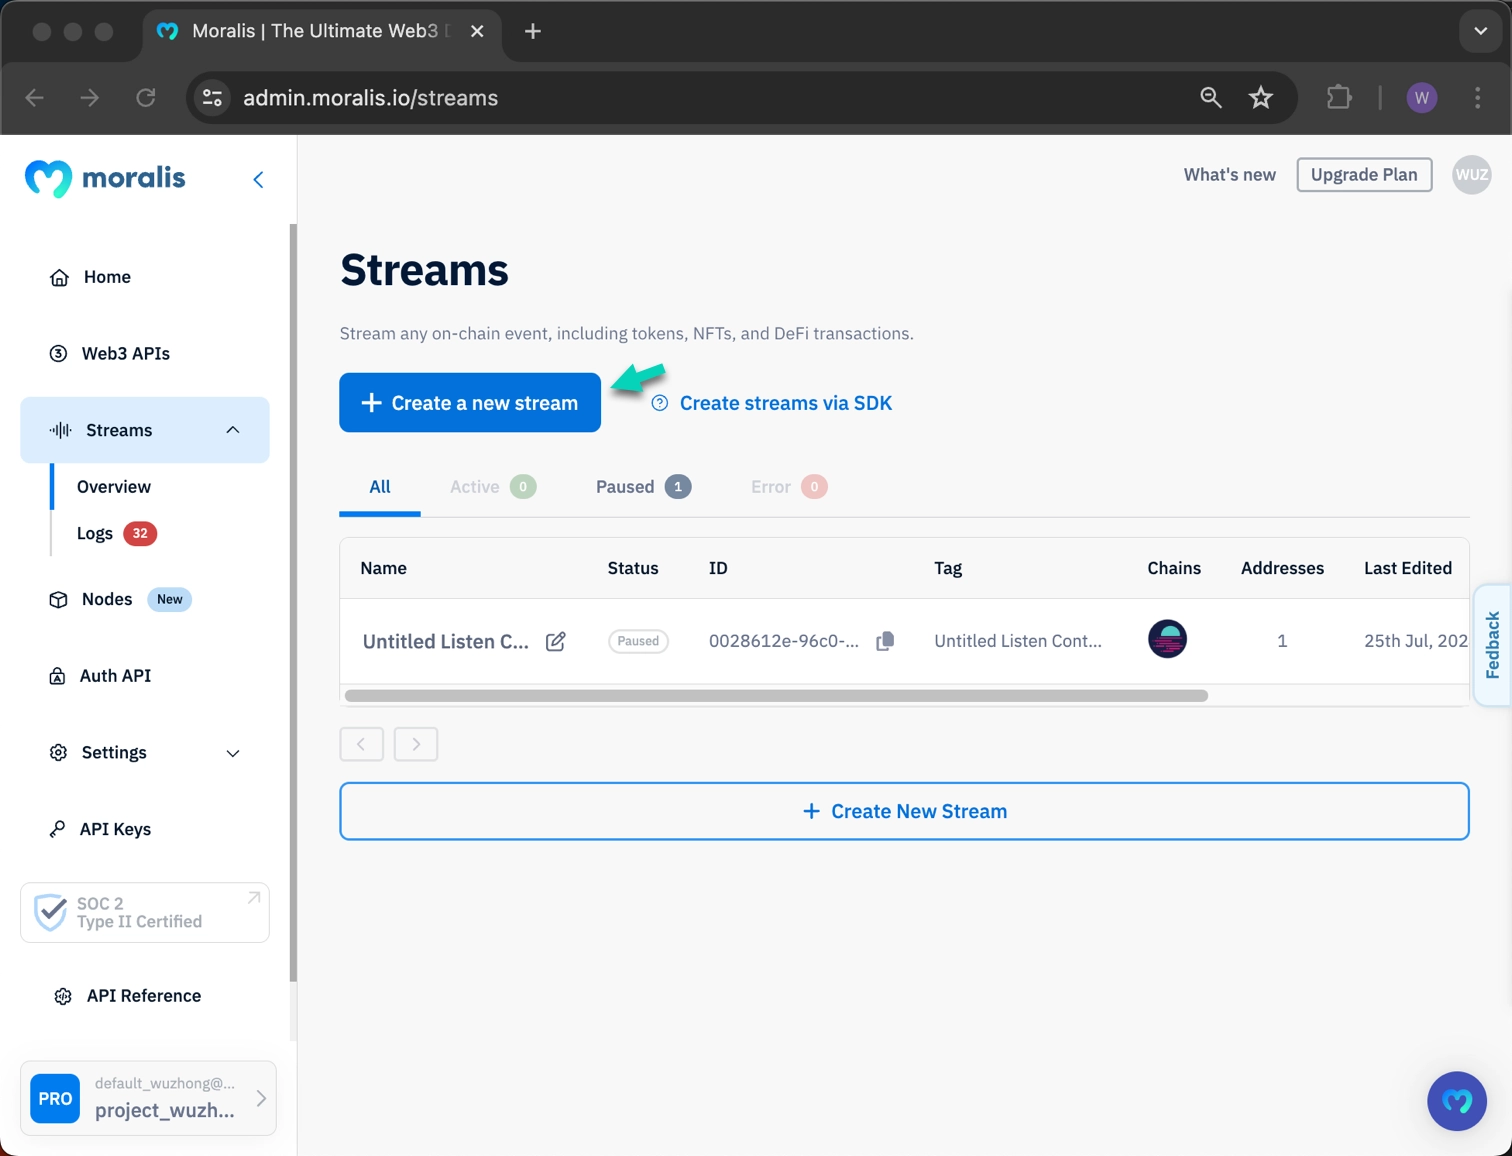Open the Chrome profile W avatar
This screenshot has width=1512, height=1156.
point(1422,98)
